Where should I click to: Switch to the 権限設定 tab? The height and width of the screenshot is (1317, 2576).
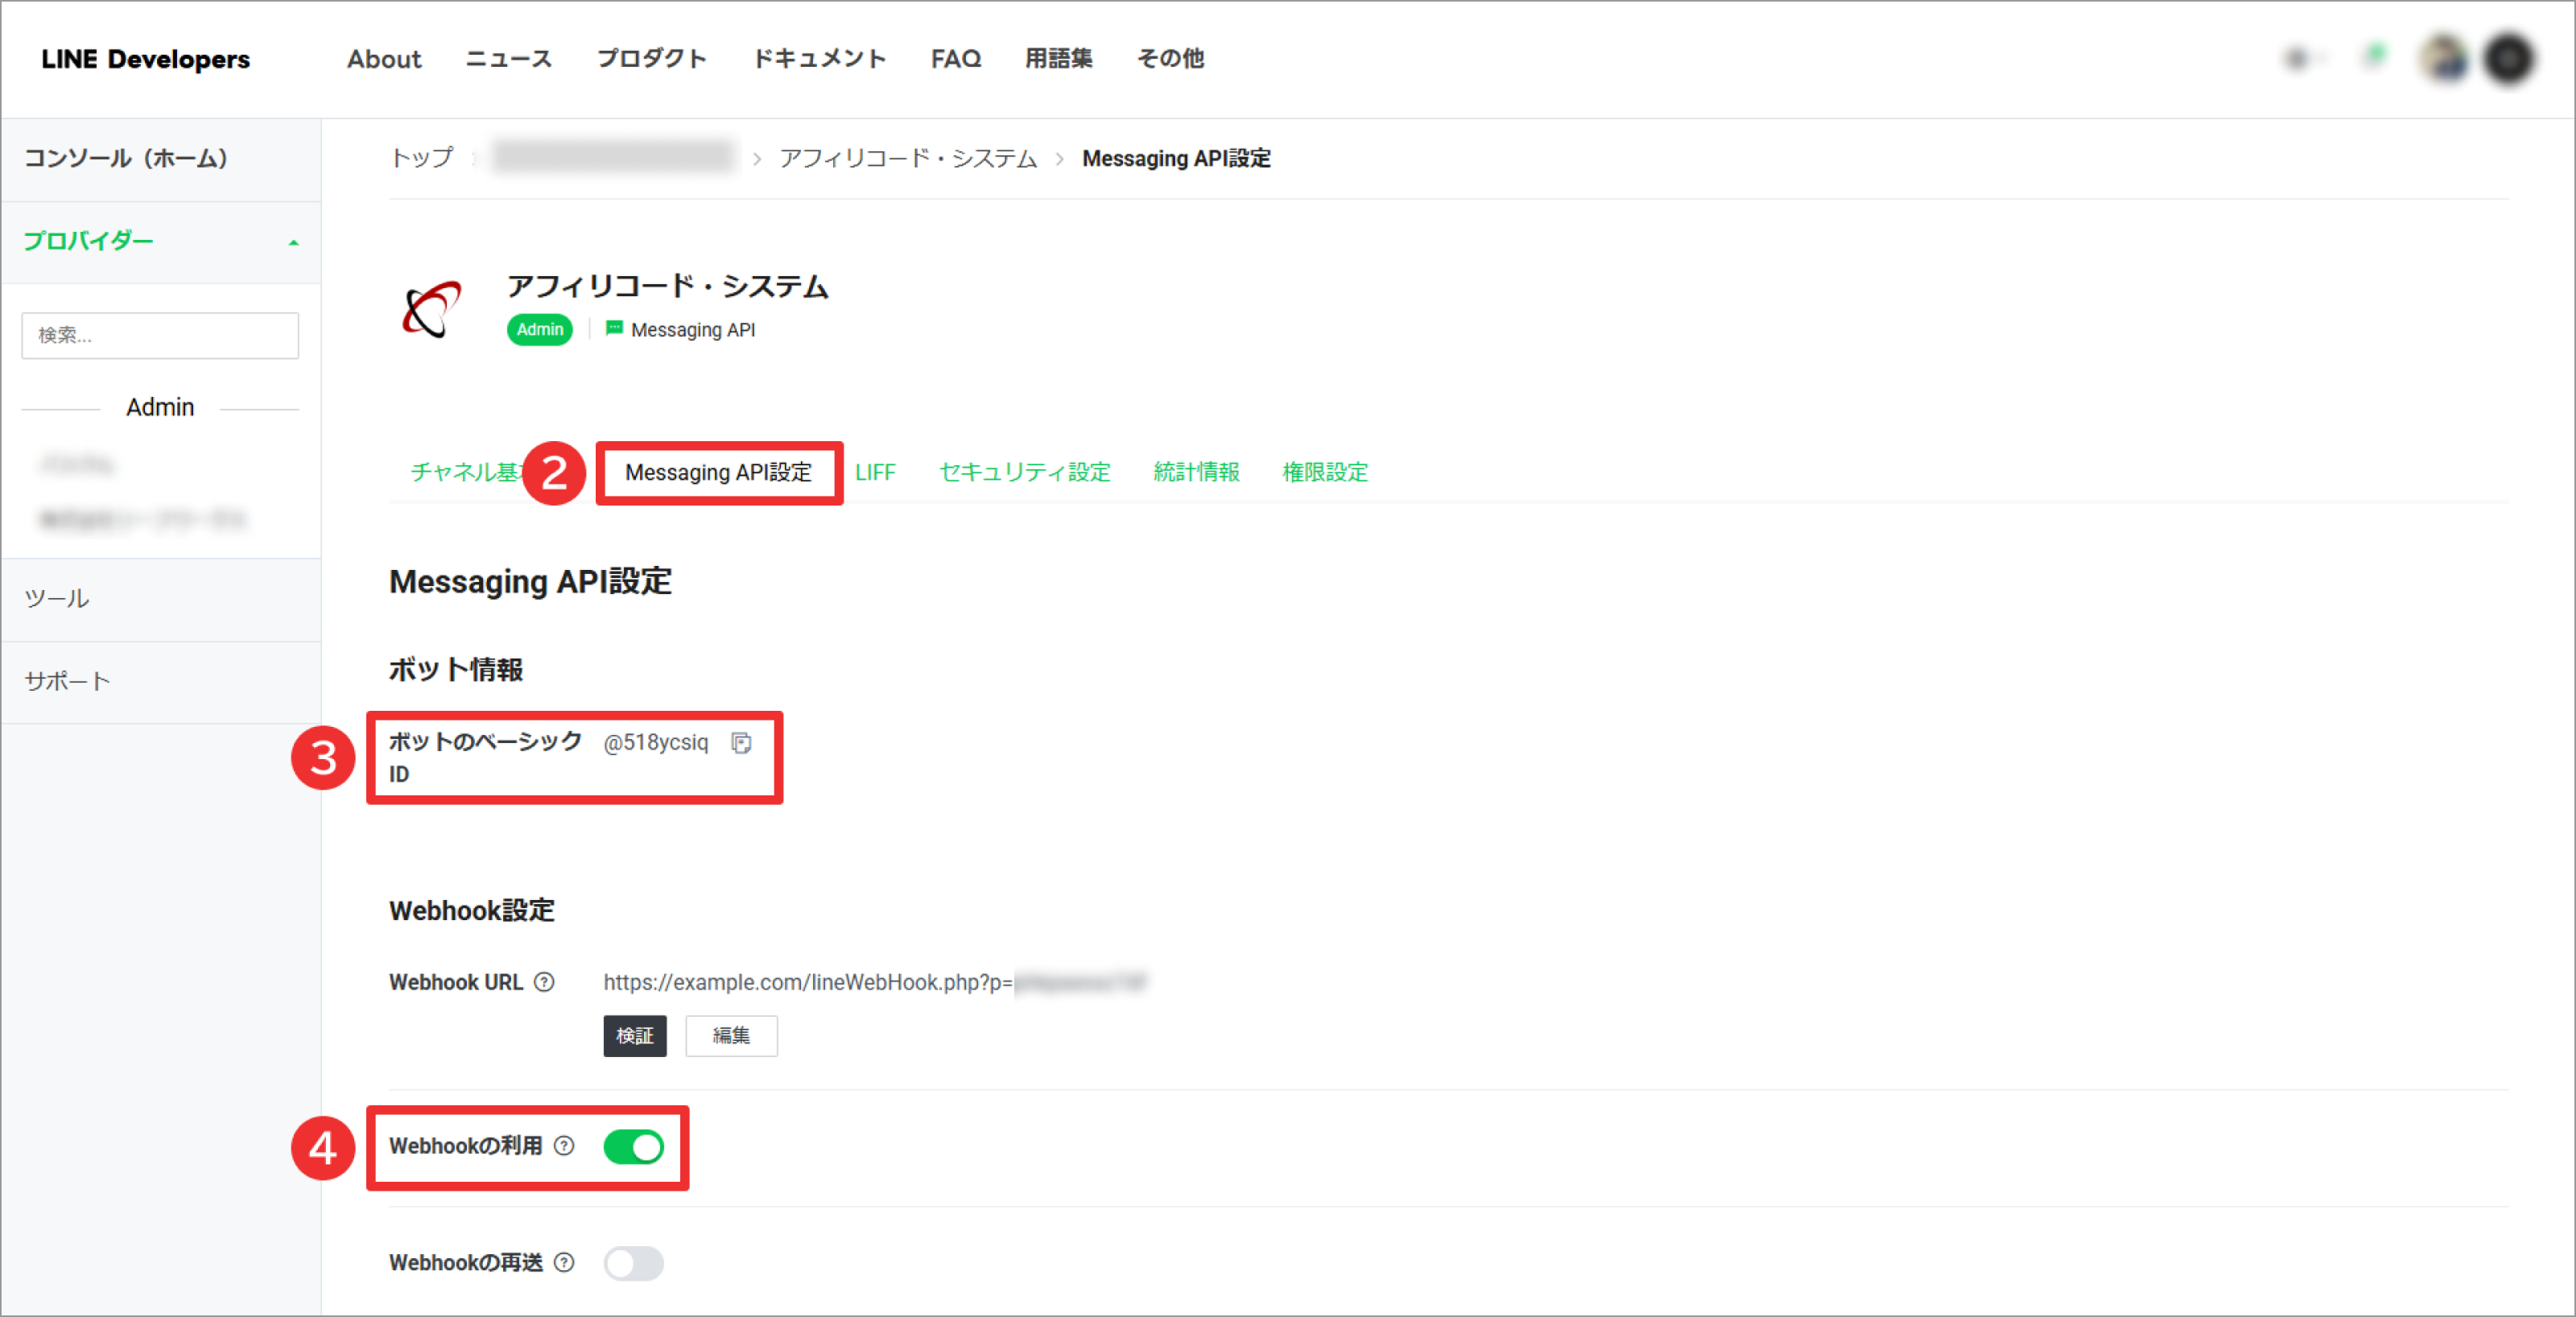[x=1325, y=472]
